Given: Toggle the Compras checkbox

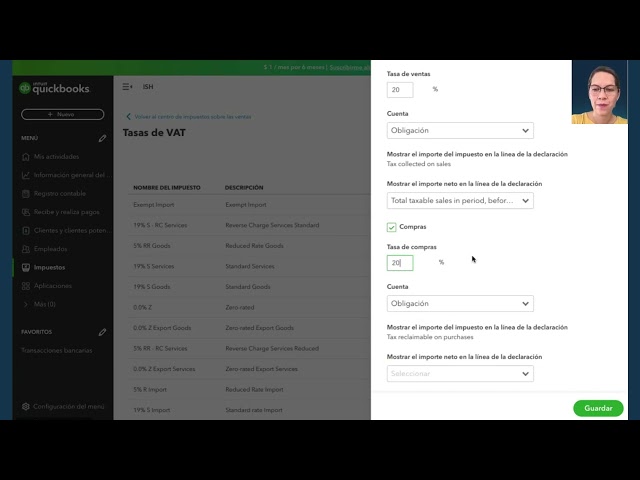Looking at the screenshot, I should (x=391, y=227).
